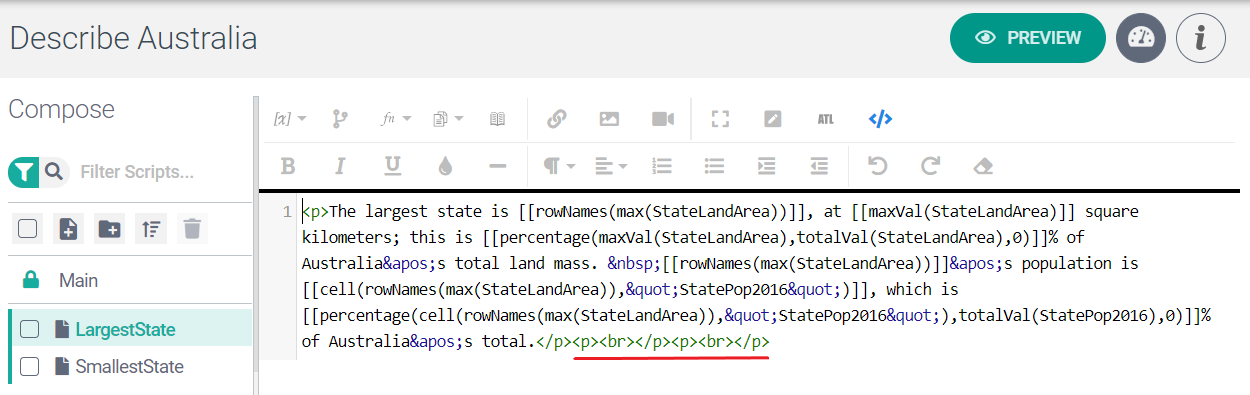Select the Main script
The image size is (1250, 395).
click(x=130, y=281)
